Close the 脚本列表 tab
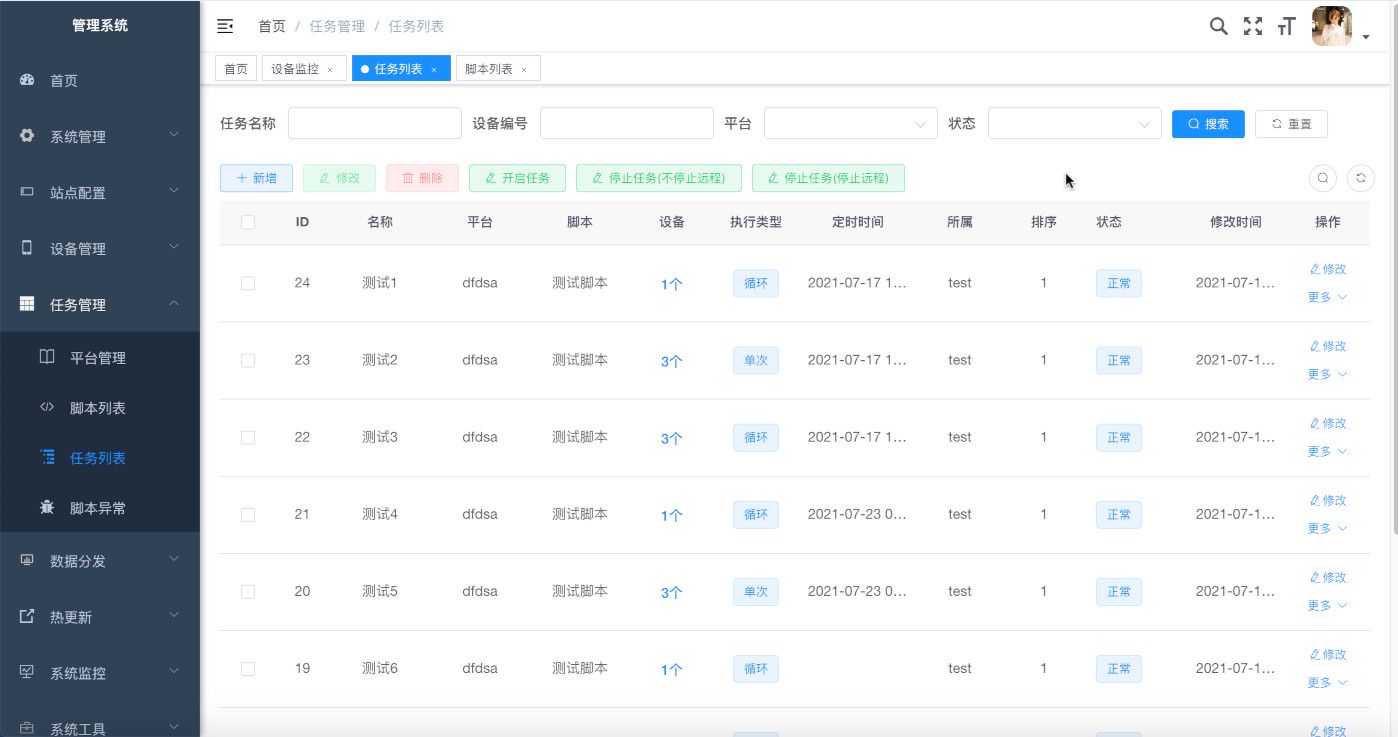1398x737 pixels. (524, 70)
